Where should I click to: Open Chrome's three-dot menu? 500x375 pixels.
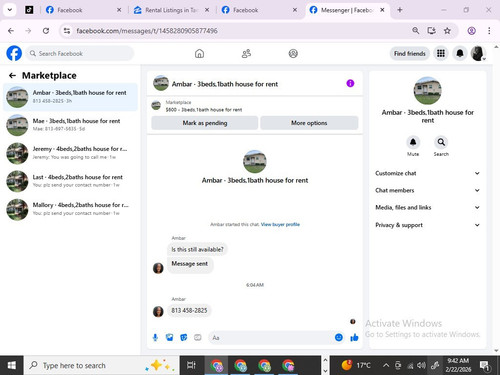(x=489, y=31)
